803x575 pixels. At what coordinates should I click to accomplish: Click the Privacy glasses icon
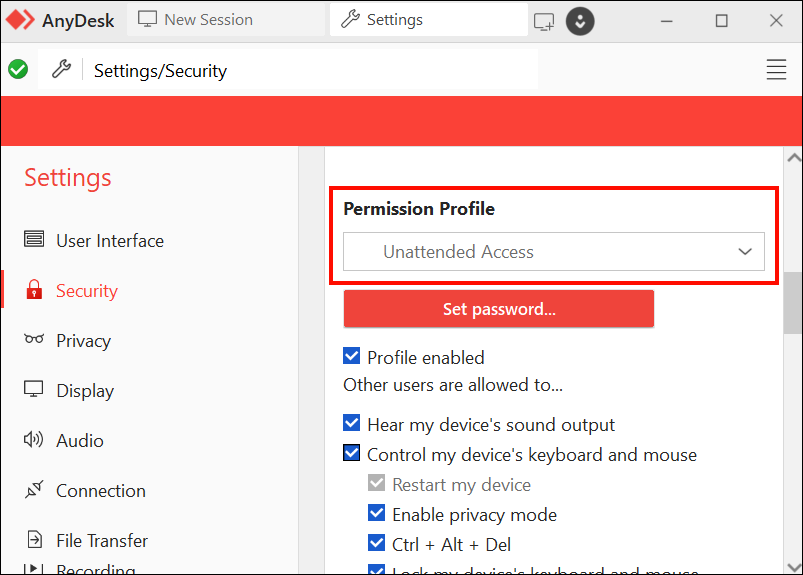click(34, 340)
